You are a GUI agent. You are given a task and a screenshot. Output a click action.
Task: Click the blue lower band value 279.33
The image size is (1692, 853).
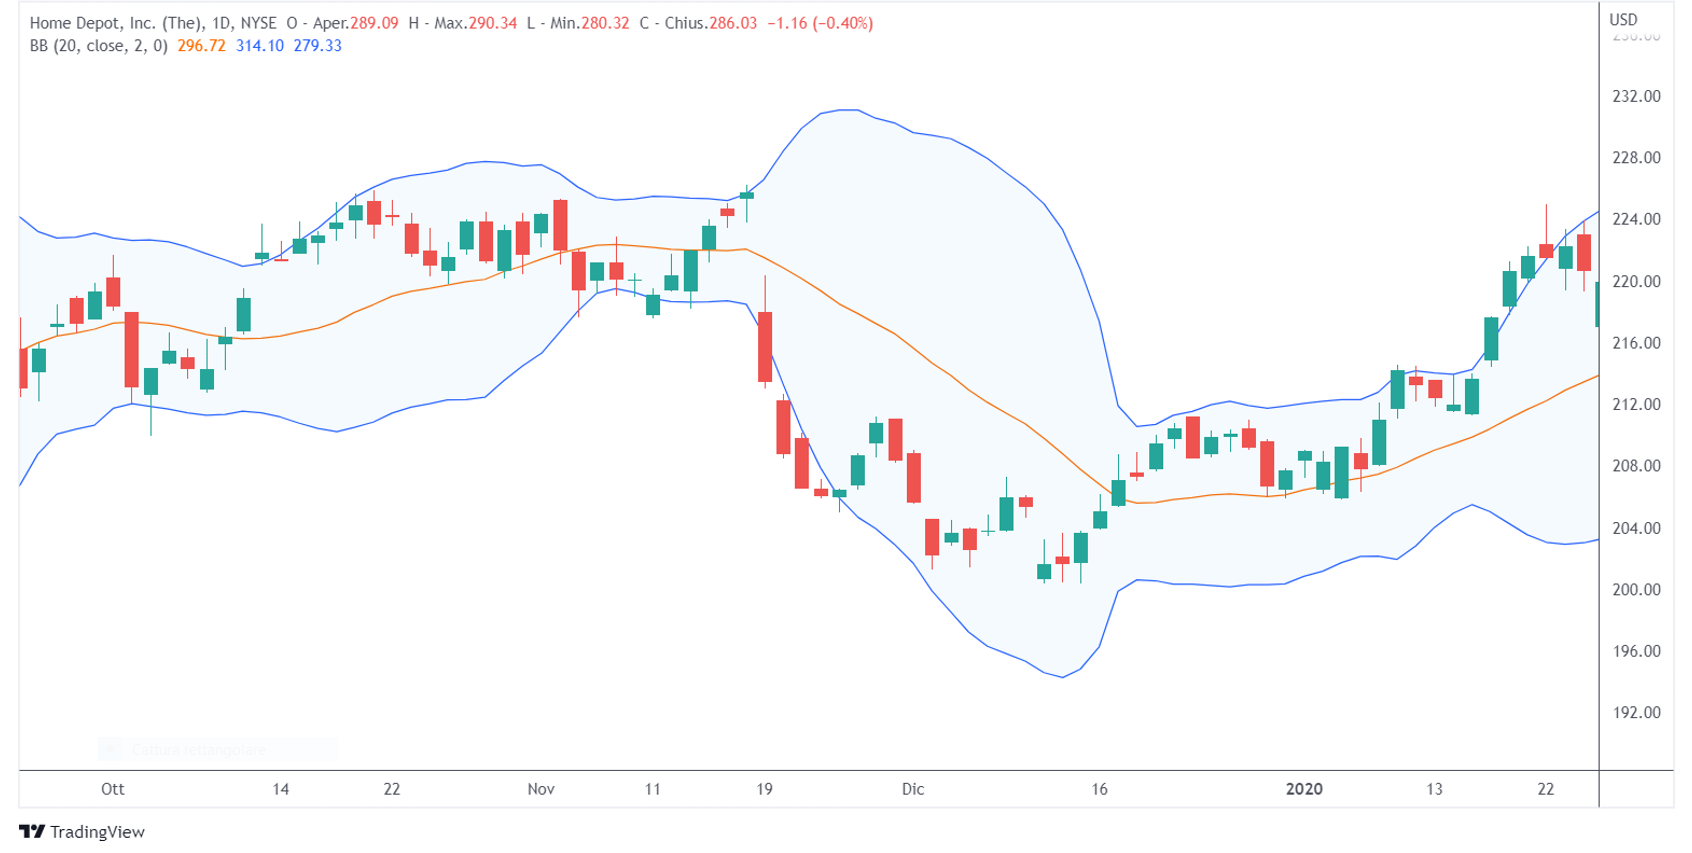tap(317, 46)
